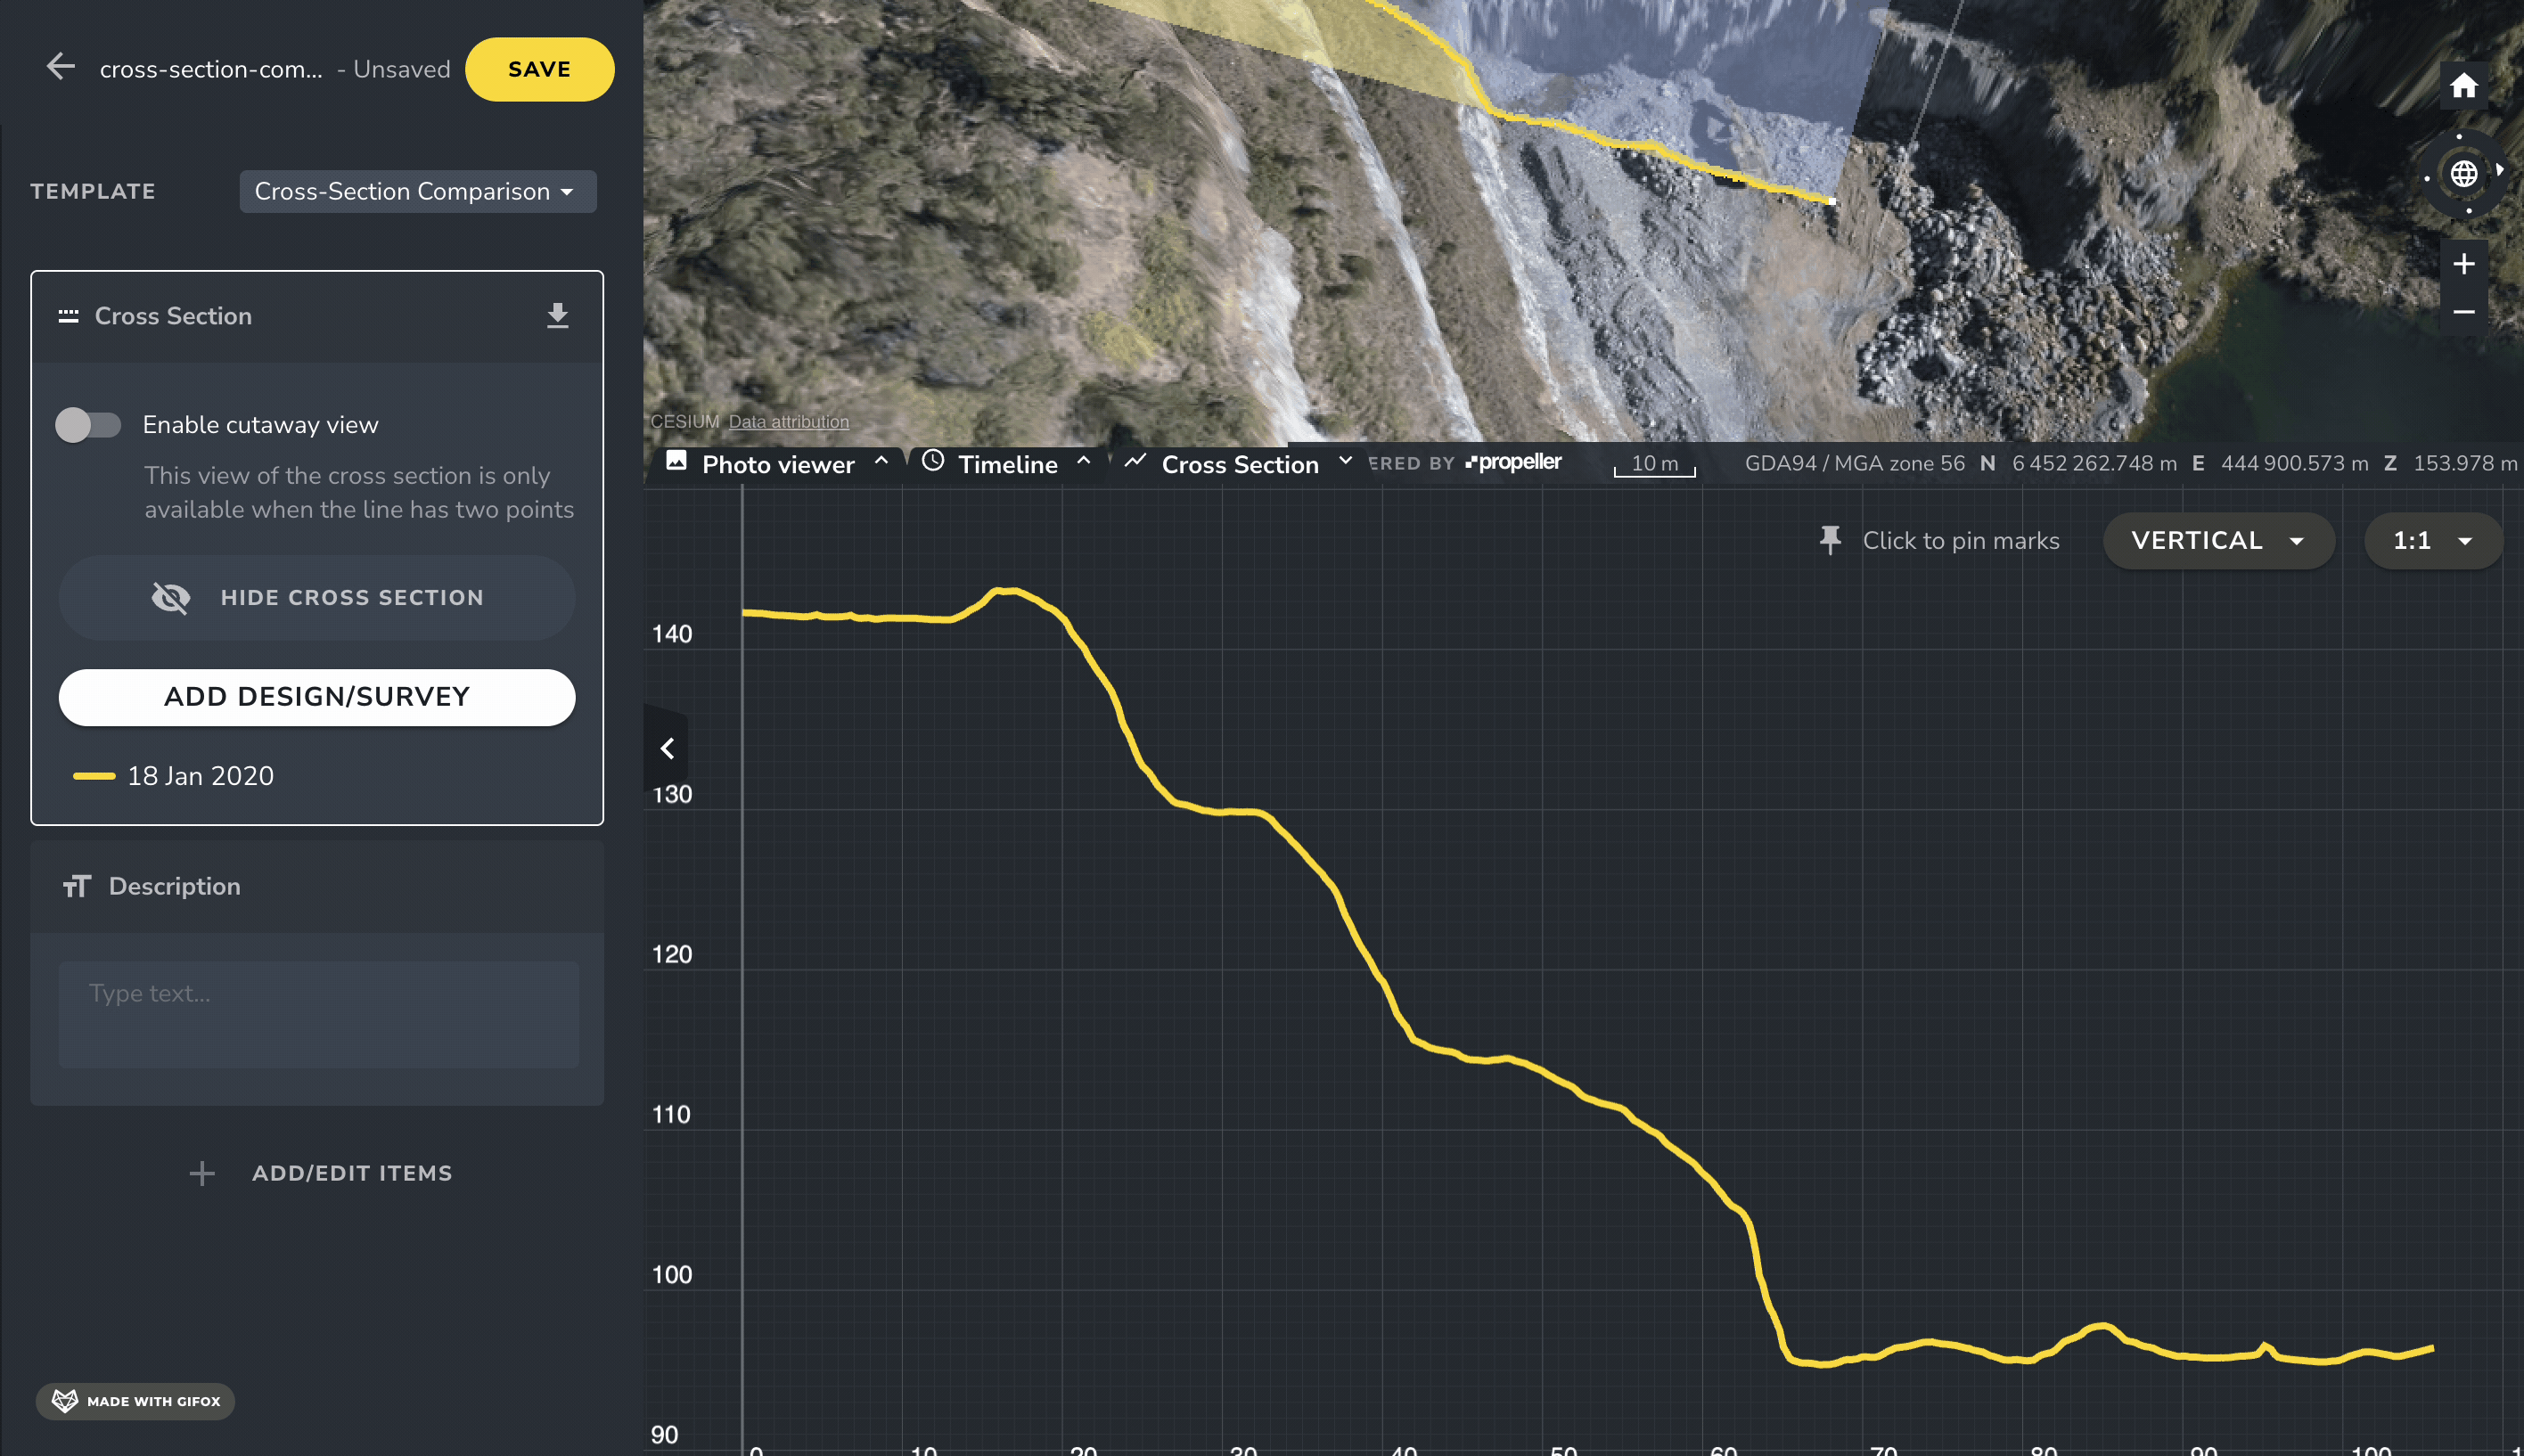Open the Data attribution link

click(x=788, y=422)
